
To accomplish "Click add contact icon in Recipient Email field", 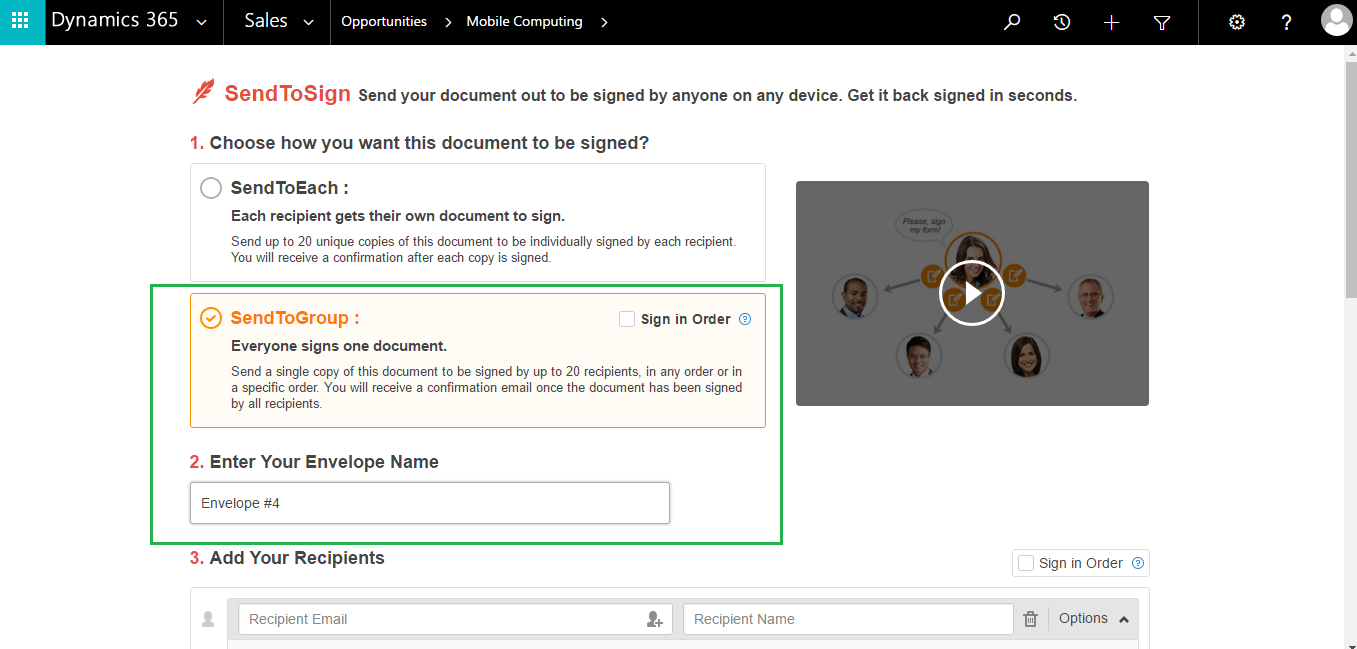I will 655,620.
